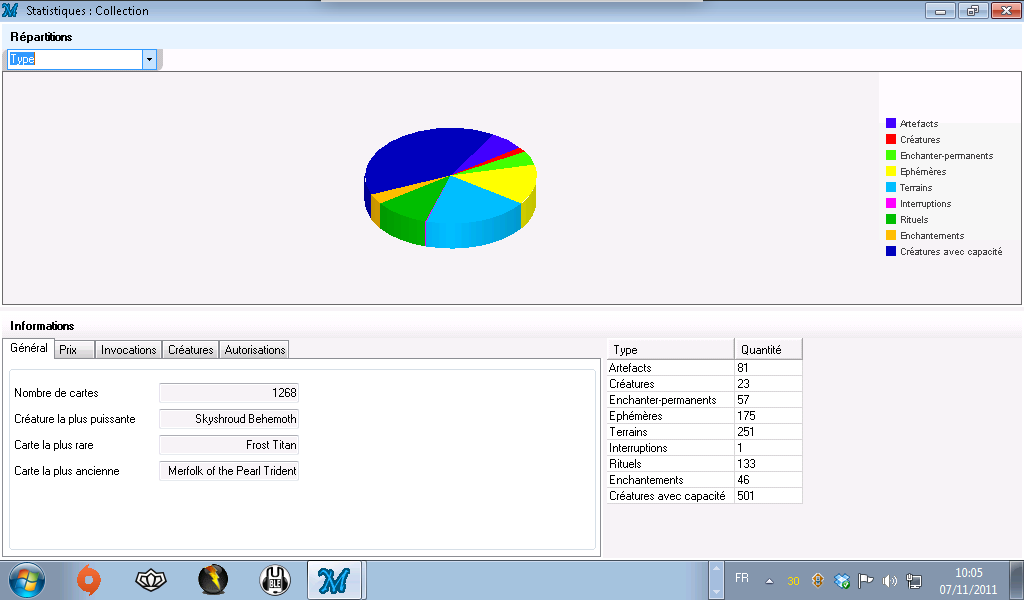Select the Ephémères table row

pos(705,416)
